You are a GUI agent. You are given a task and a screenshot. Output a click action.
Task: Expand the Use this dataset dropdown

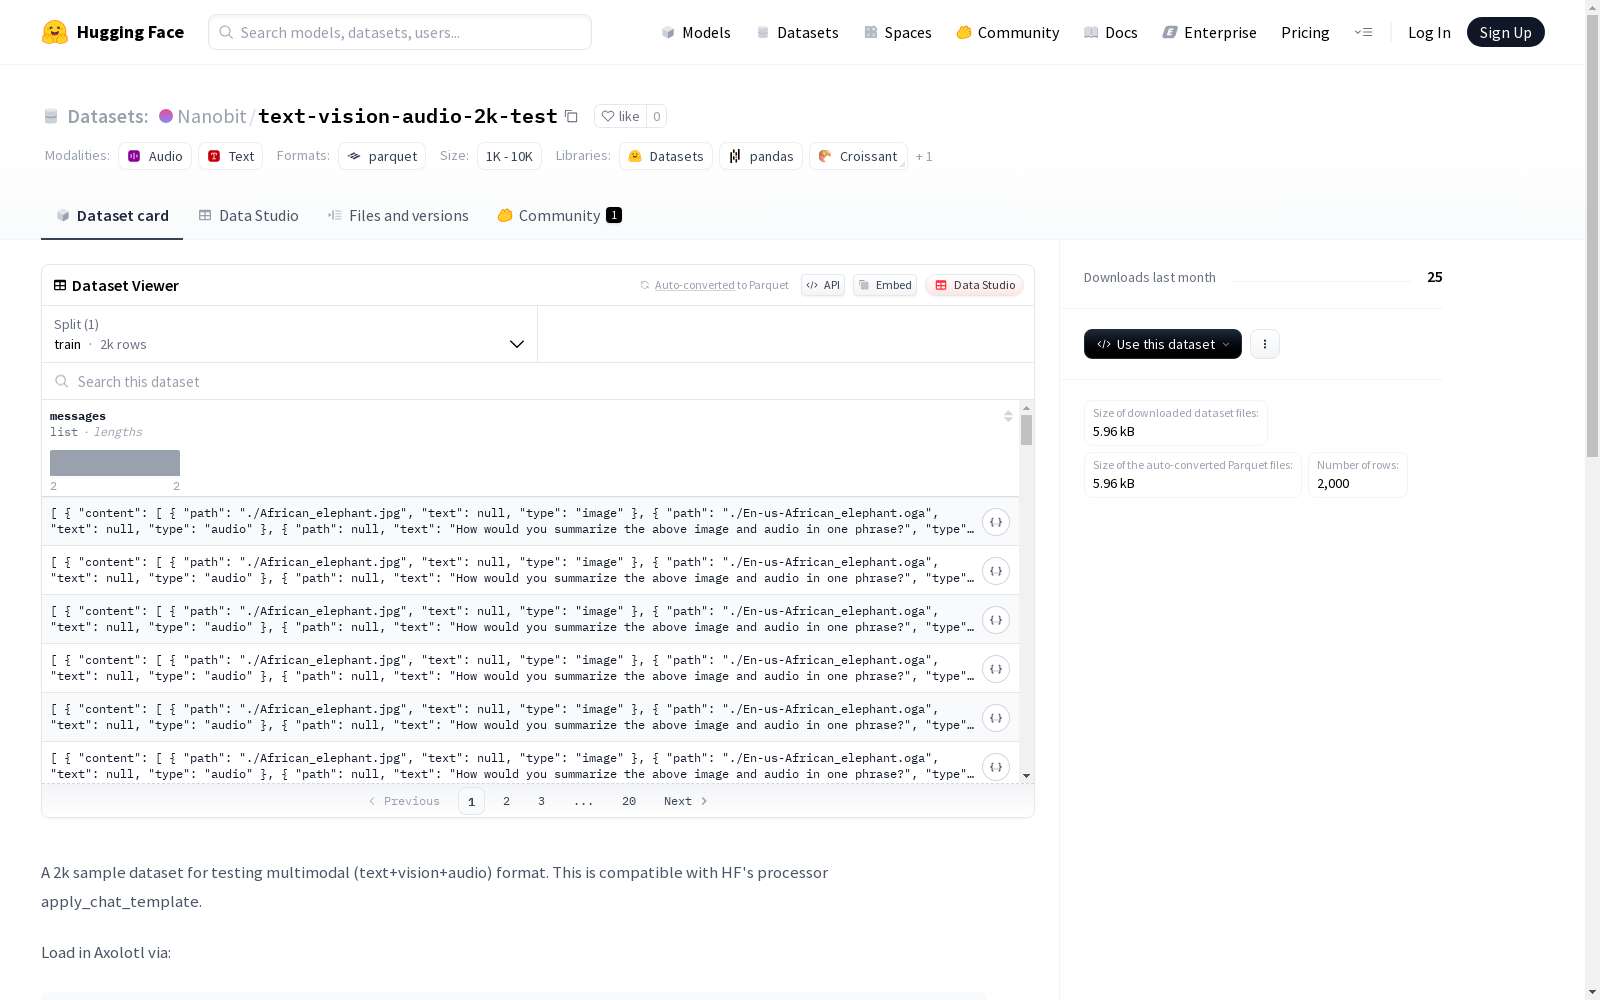(1163, 344)
